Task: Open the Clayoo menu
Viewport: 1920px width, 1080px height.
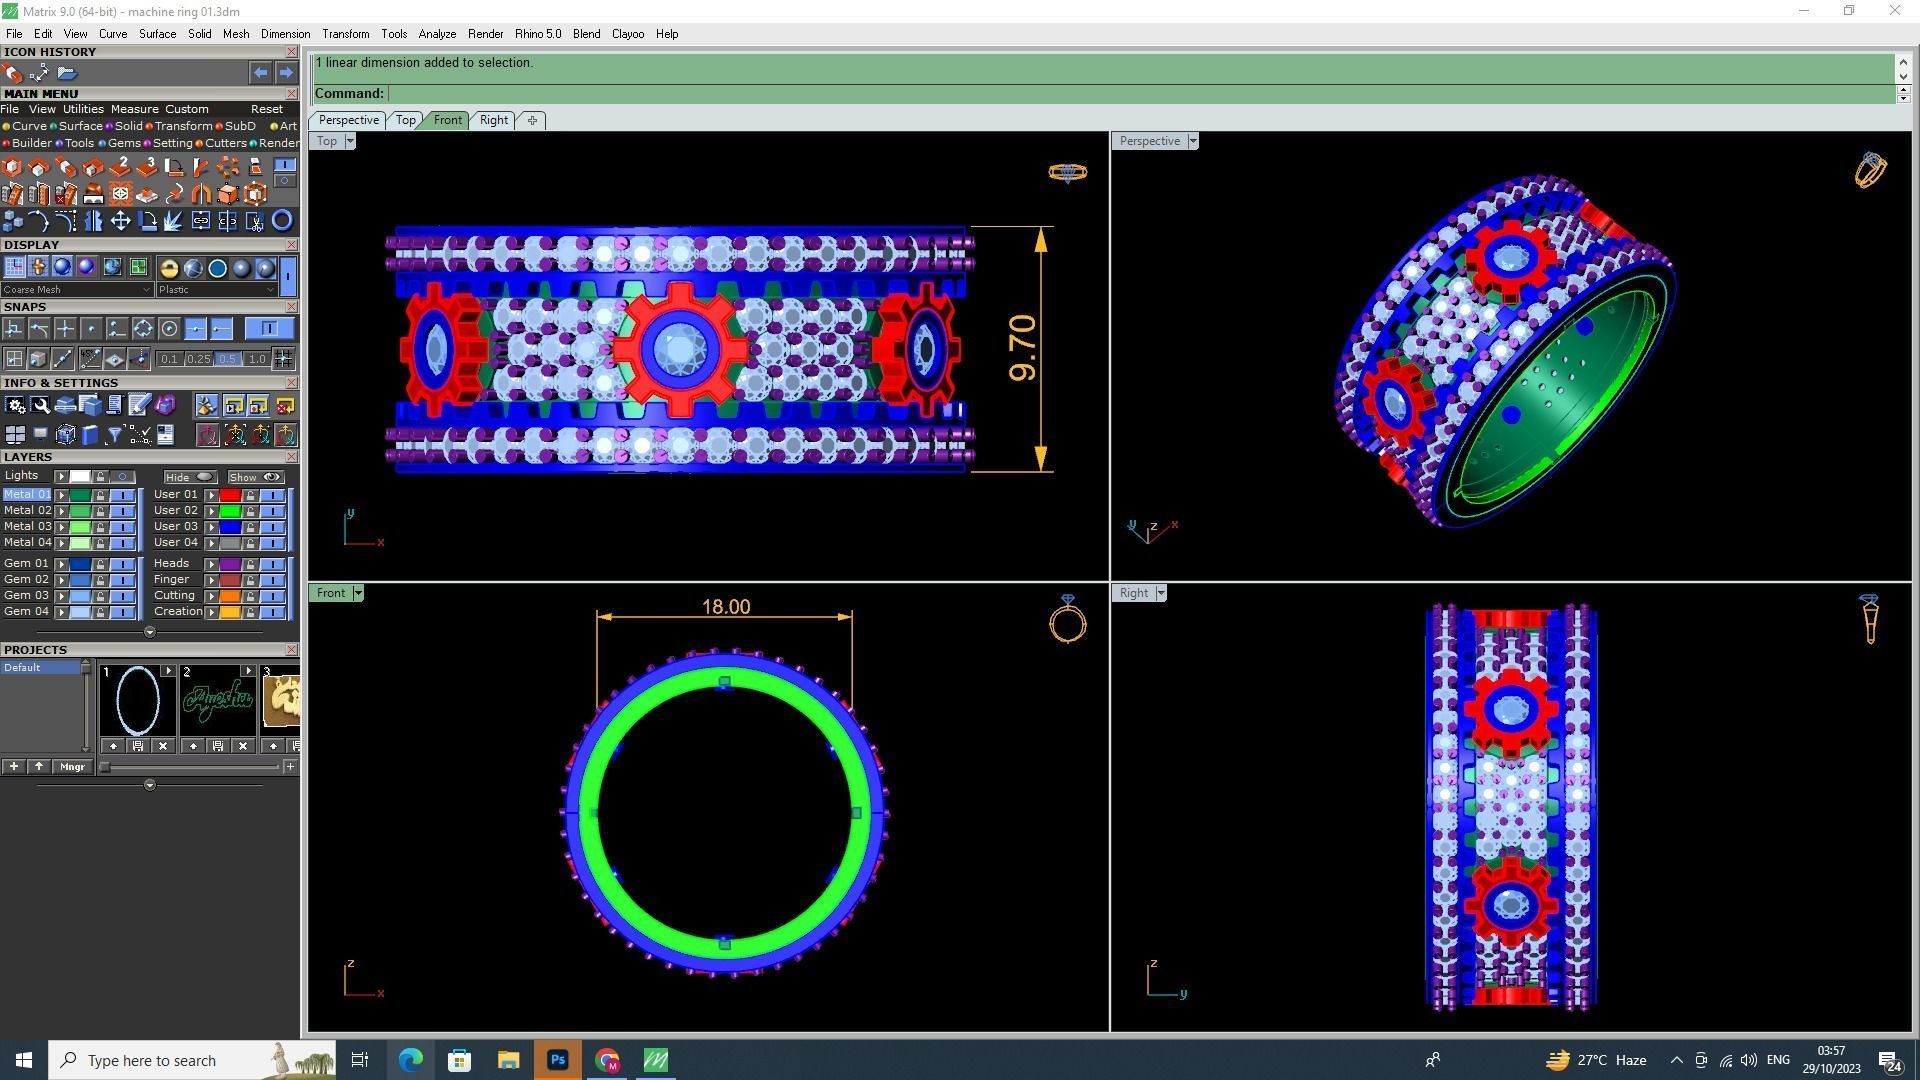Action: (627, 34)
